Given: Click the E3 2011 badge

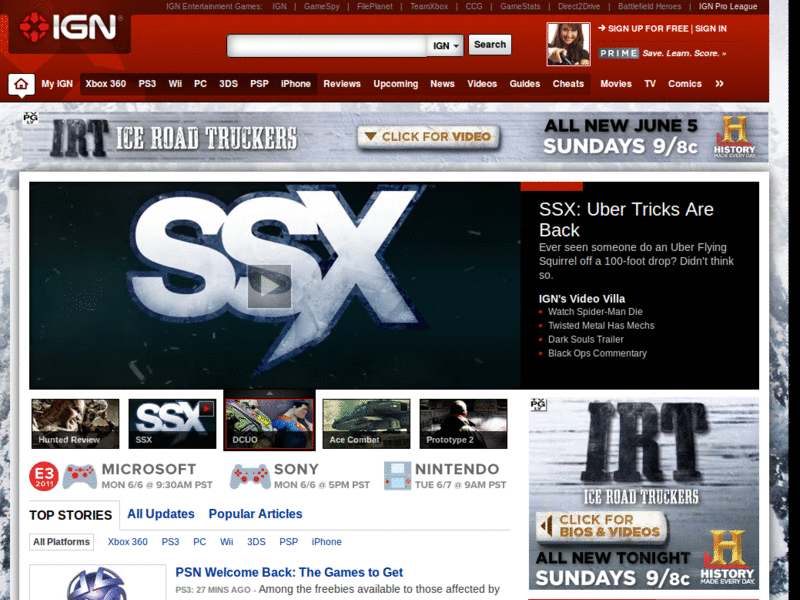Looking at the screenshot, I should click(x=44, y=476).
